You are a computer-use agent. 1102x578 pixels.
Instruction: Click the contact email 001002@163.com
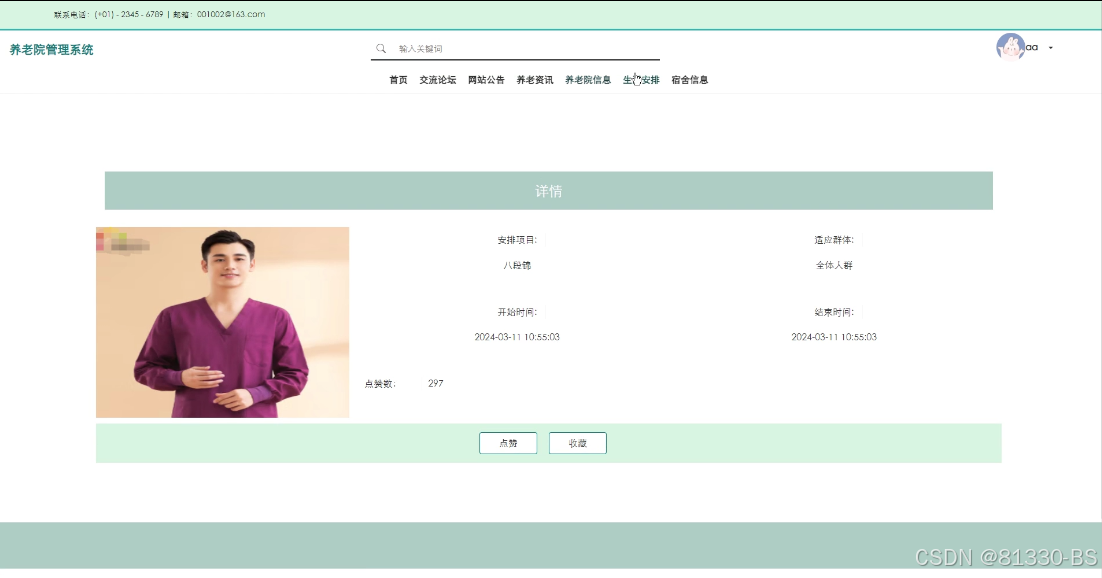click(231, 14)
